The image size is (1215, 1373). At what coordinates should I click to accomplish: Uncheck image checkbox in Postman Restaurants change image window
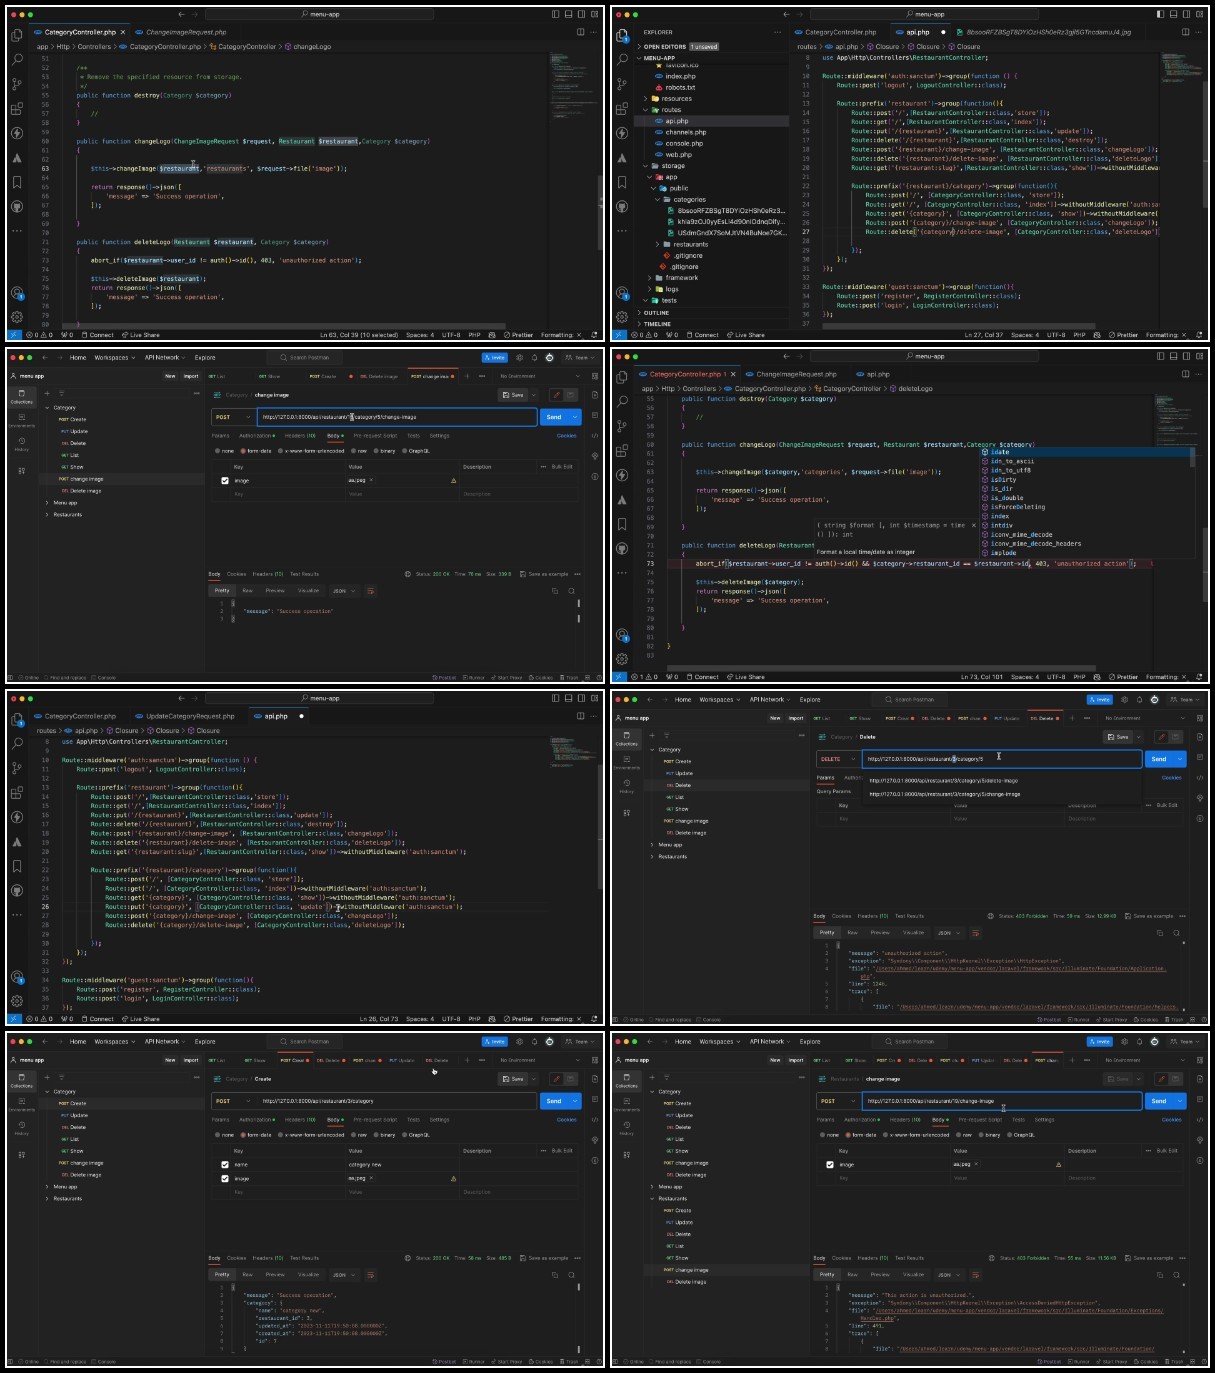[830, 1165]
